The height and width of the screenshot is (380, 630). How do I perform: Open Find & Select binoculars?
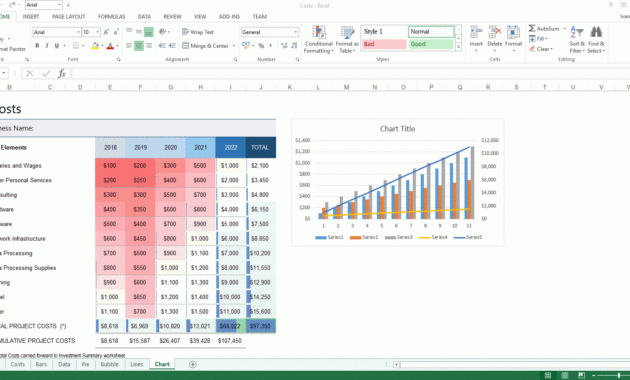(596, 39)
